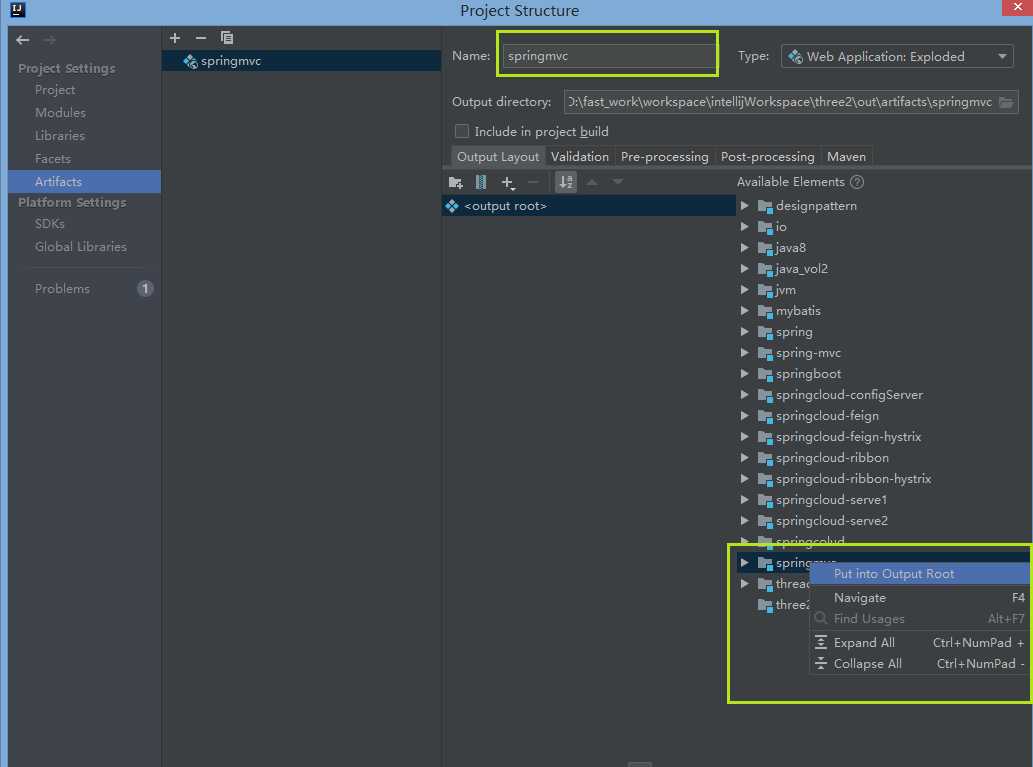Viewport: 1033px width, 767px height.
Task: Check Include in project build
Action: click(x=462, y=131)
